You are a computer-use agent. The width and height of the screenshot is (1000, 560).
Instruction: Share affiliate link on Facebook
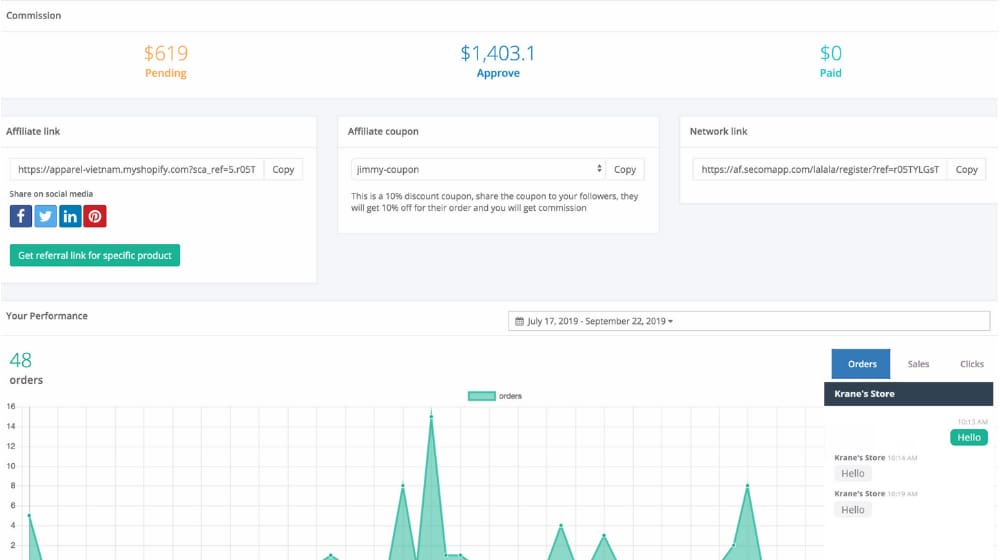click(21, 216)
